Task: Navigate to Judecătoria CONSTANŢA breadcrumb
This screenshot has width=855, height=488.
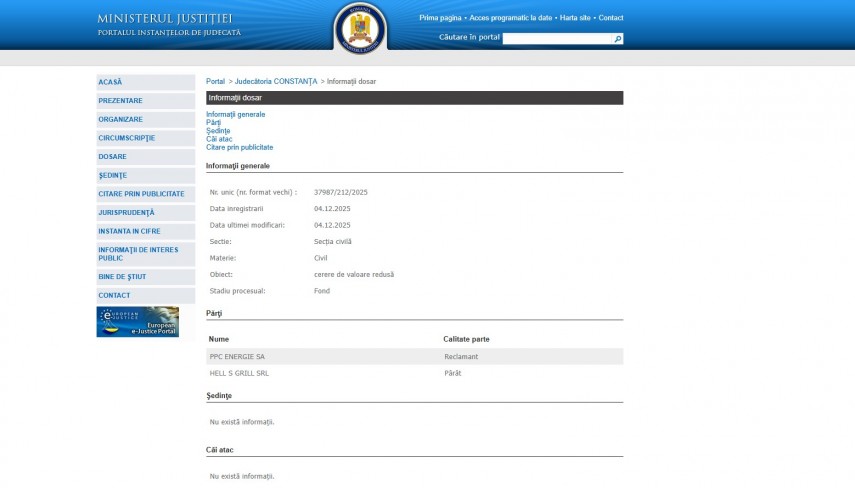Action: click(275, 81)
